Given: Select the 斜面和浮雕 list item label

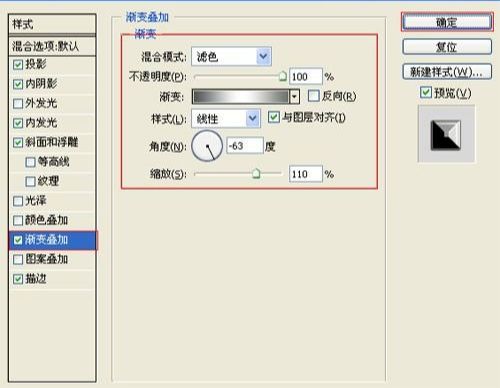Looking at the screenshot, I should 52,142.
